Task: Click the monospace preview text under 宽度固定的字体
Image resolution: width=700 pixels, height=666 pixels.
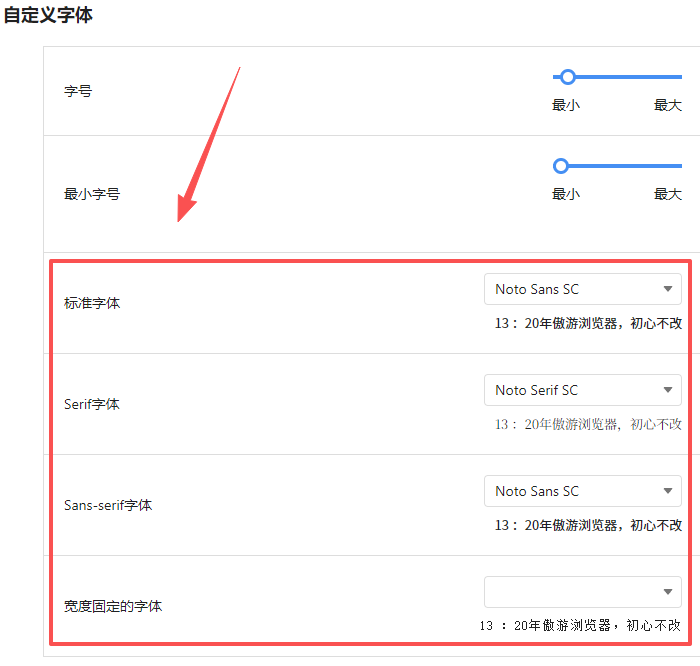Action: tap(580, 625)
